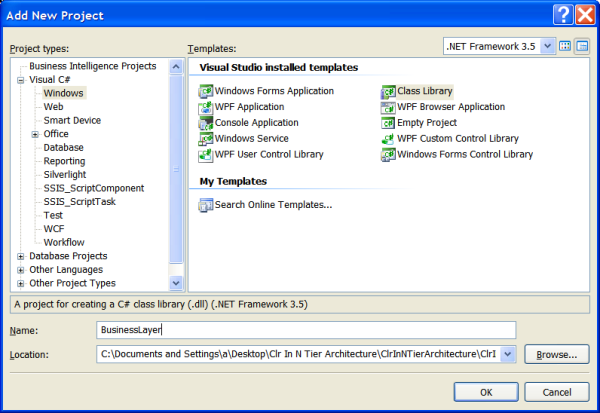
Task: Select the Windows Service template icon
Action: pos(205,139)
